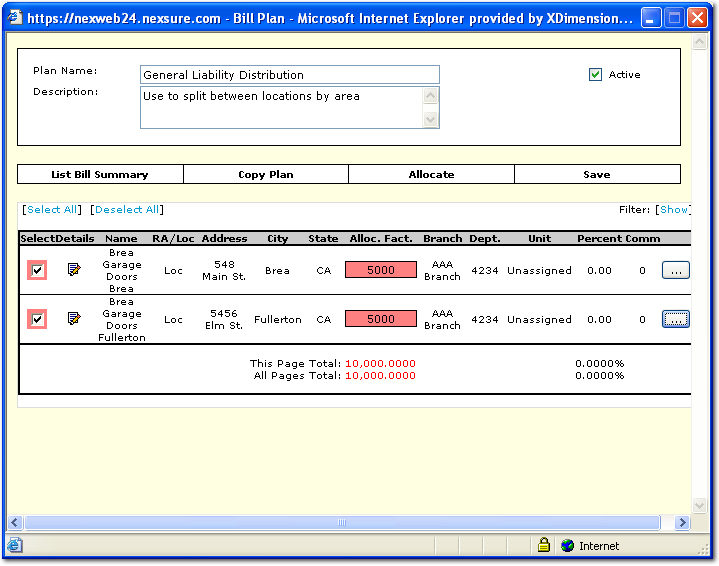Click Save on the plan bar
Screen dimensions: 719x566
tap(597, 174)
